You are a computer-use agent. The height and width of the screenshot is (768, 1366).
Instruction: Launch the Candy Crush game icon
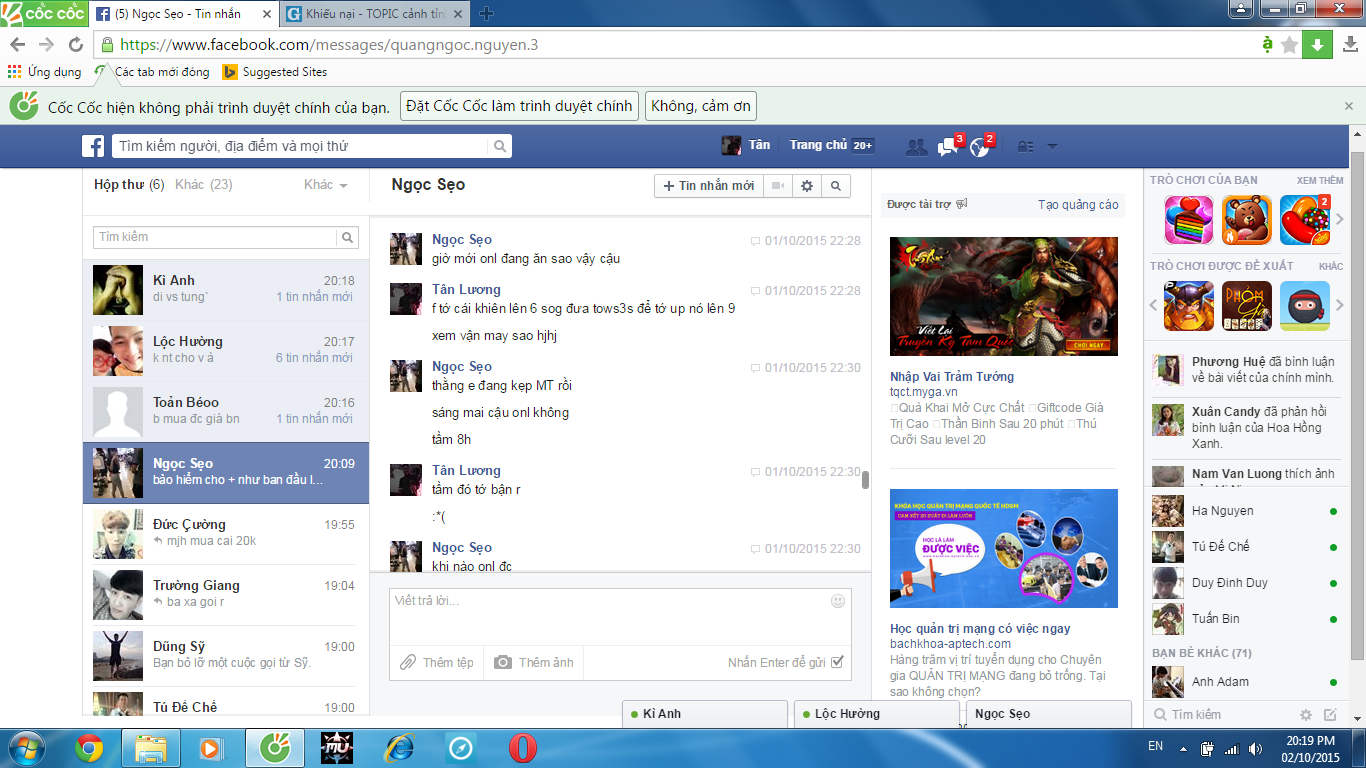click(1304, 220)
